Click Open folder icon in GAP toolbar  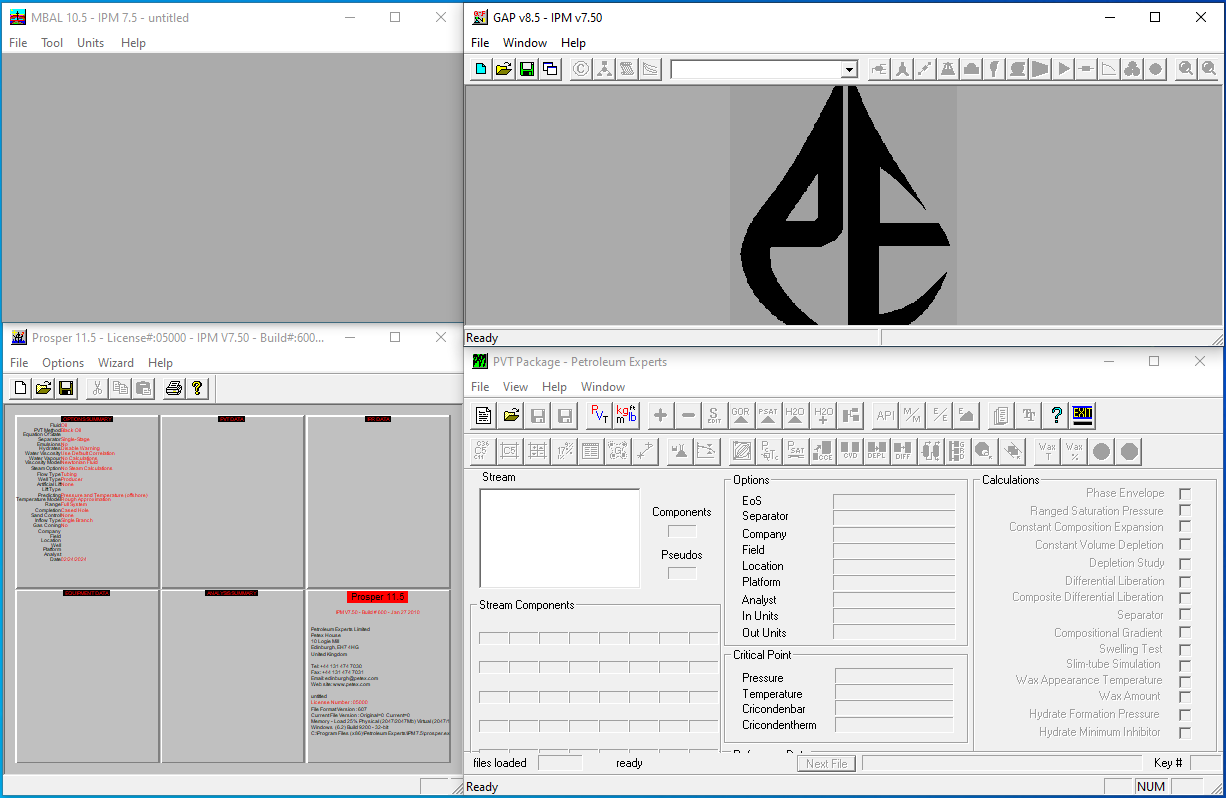click(504, 69)
